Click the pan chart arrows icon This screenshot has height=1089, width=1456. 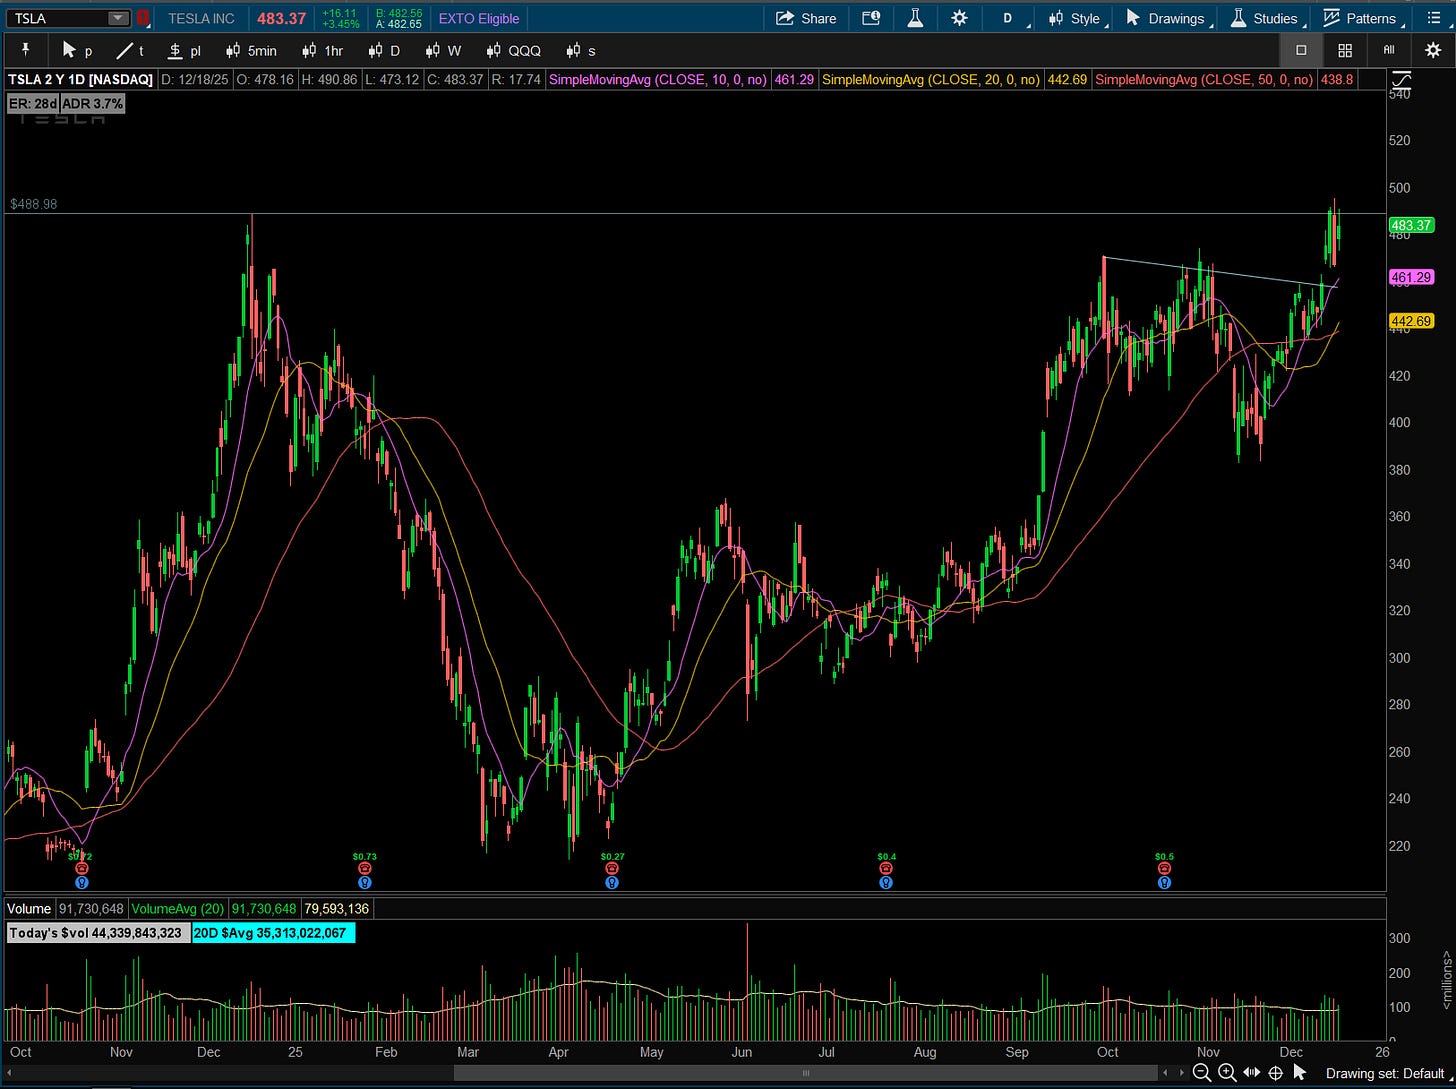(1251, 1073)
